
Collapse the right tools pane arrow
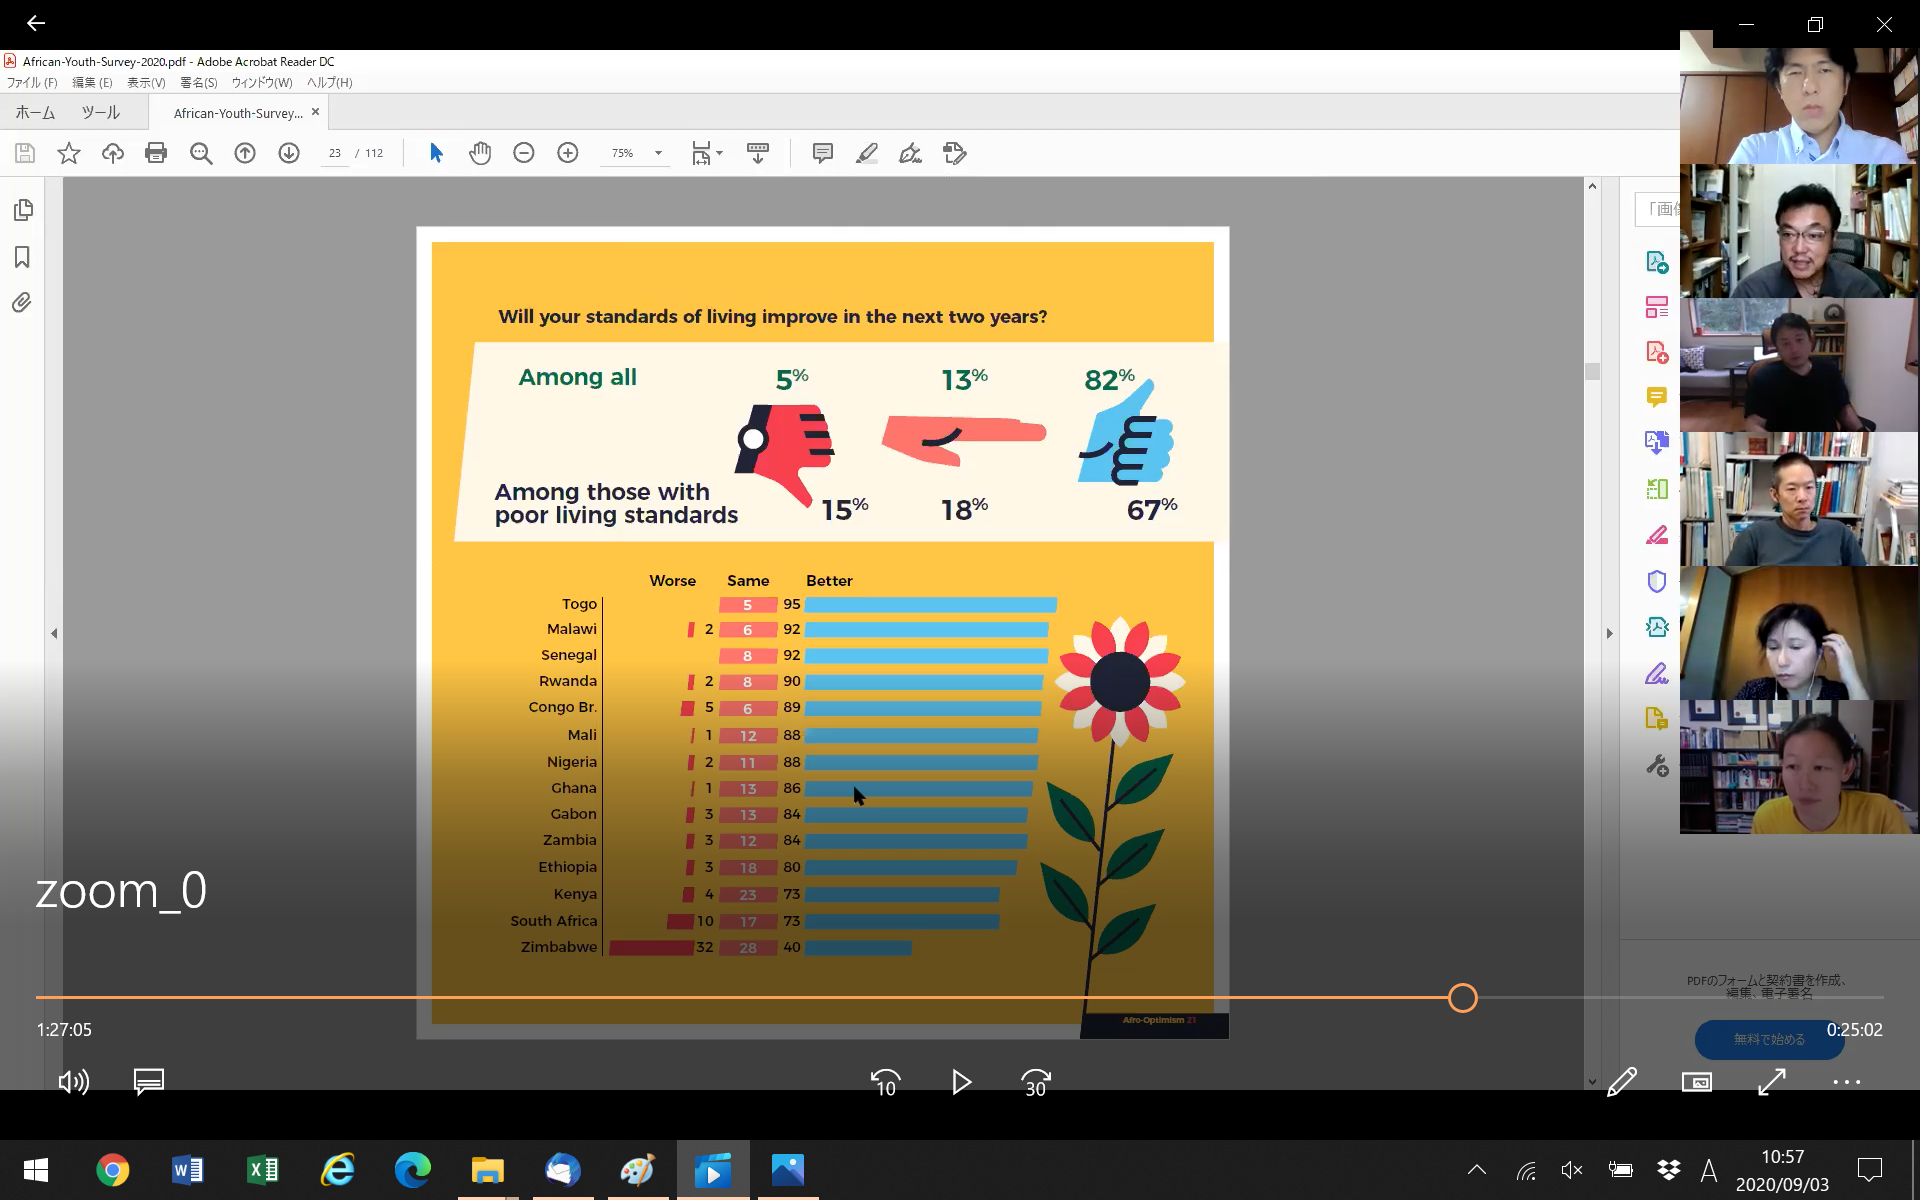pyautogui.click(x=1609, y=633)
